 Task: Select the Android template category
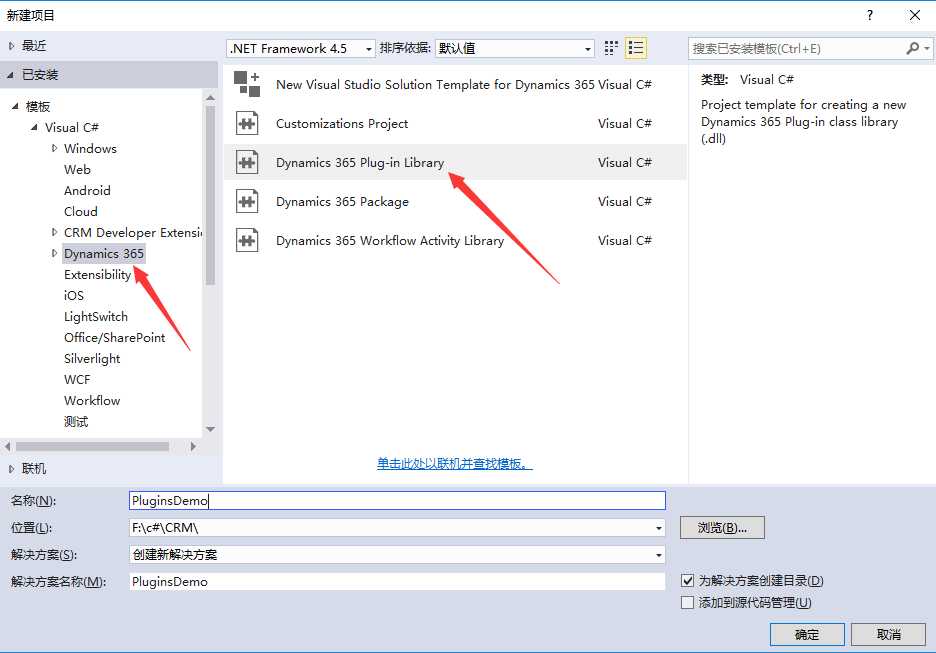tap(87, 190)
